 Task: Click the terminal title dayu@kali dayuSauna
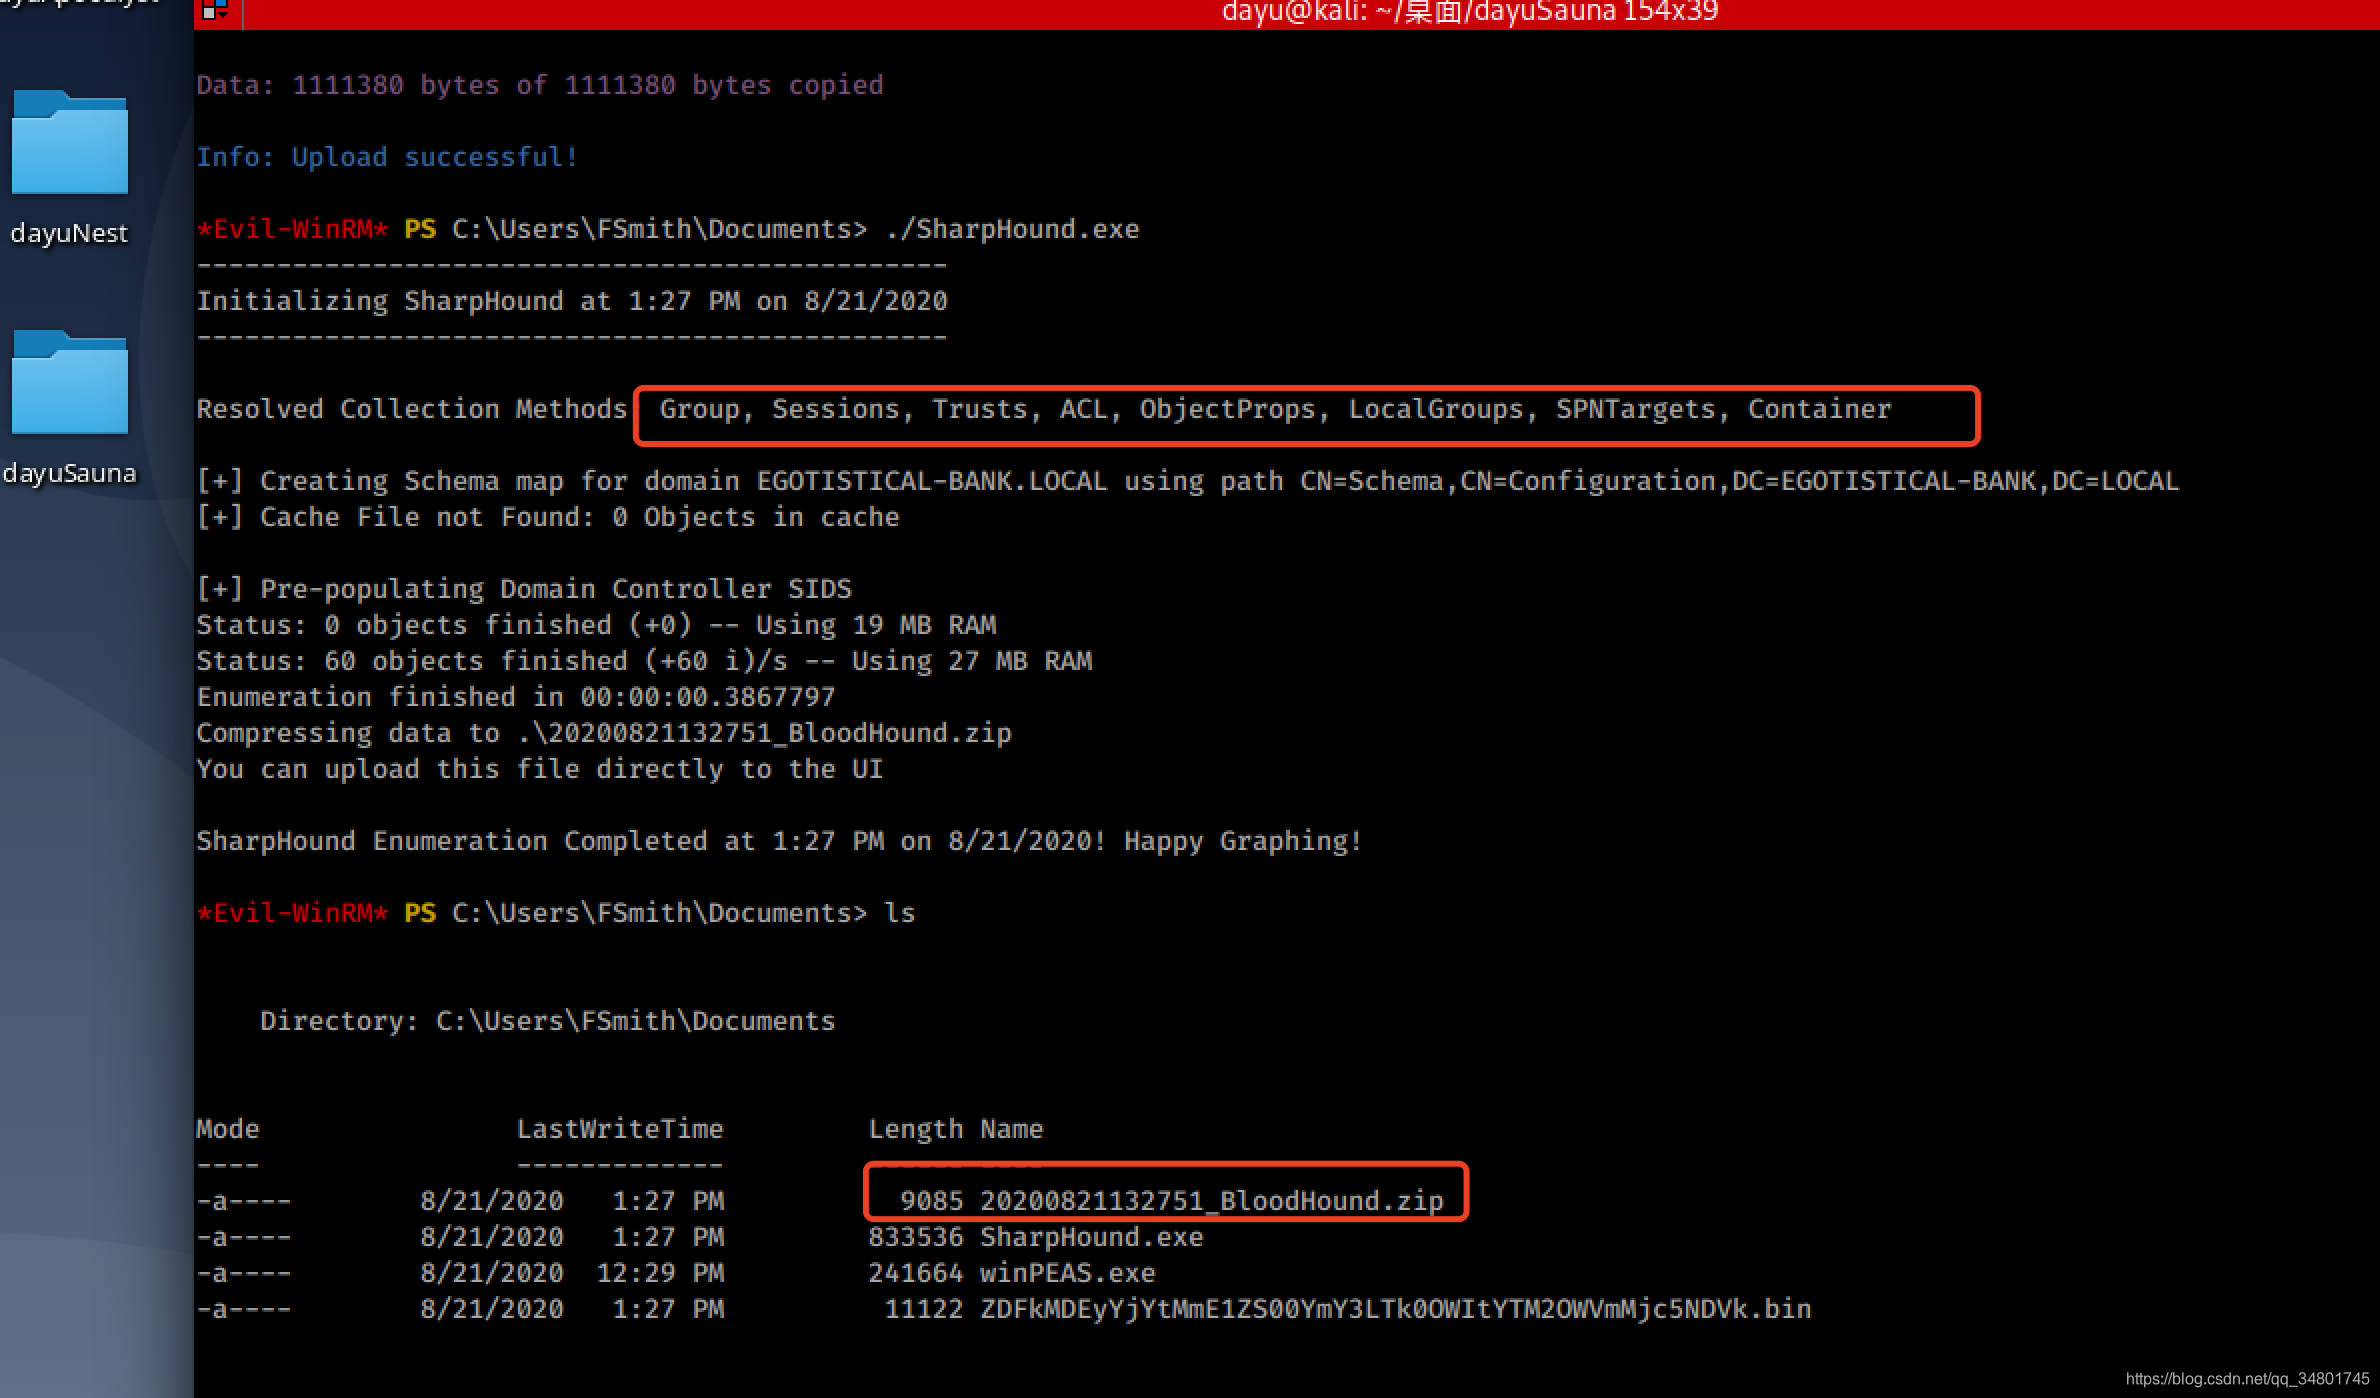[1469, 12]
